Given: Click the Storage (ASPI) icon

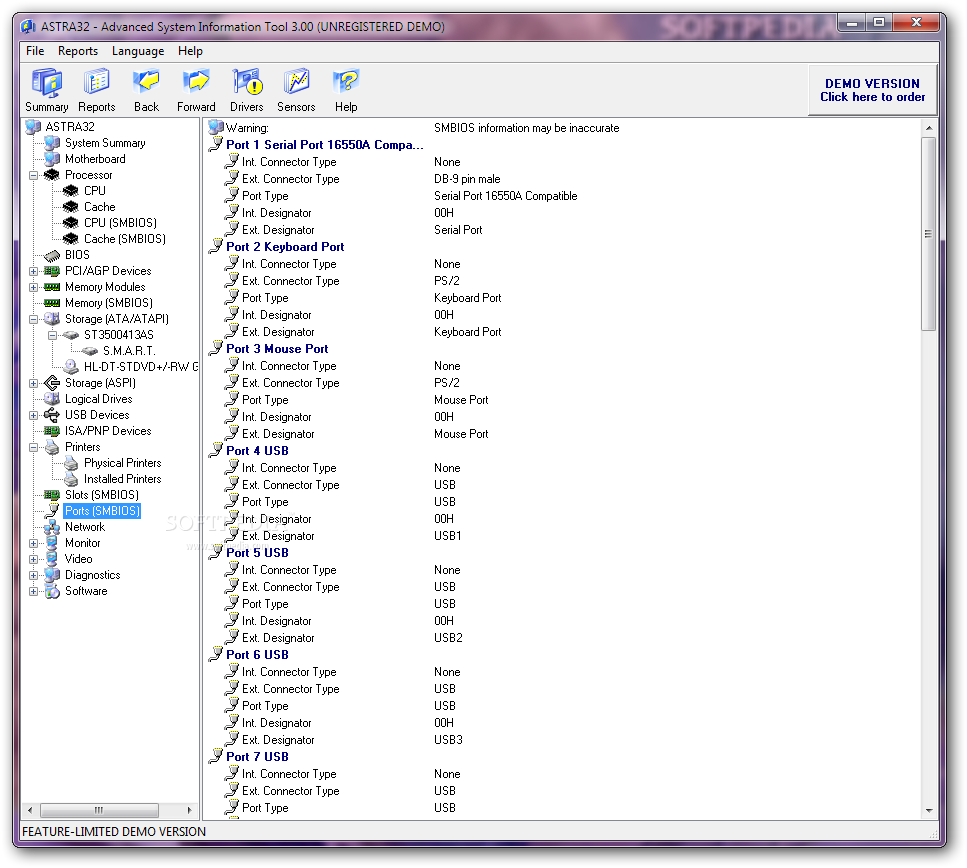Looking at the screenshot, I should (52, 383).
